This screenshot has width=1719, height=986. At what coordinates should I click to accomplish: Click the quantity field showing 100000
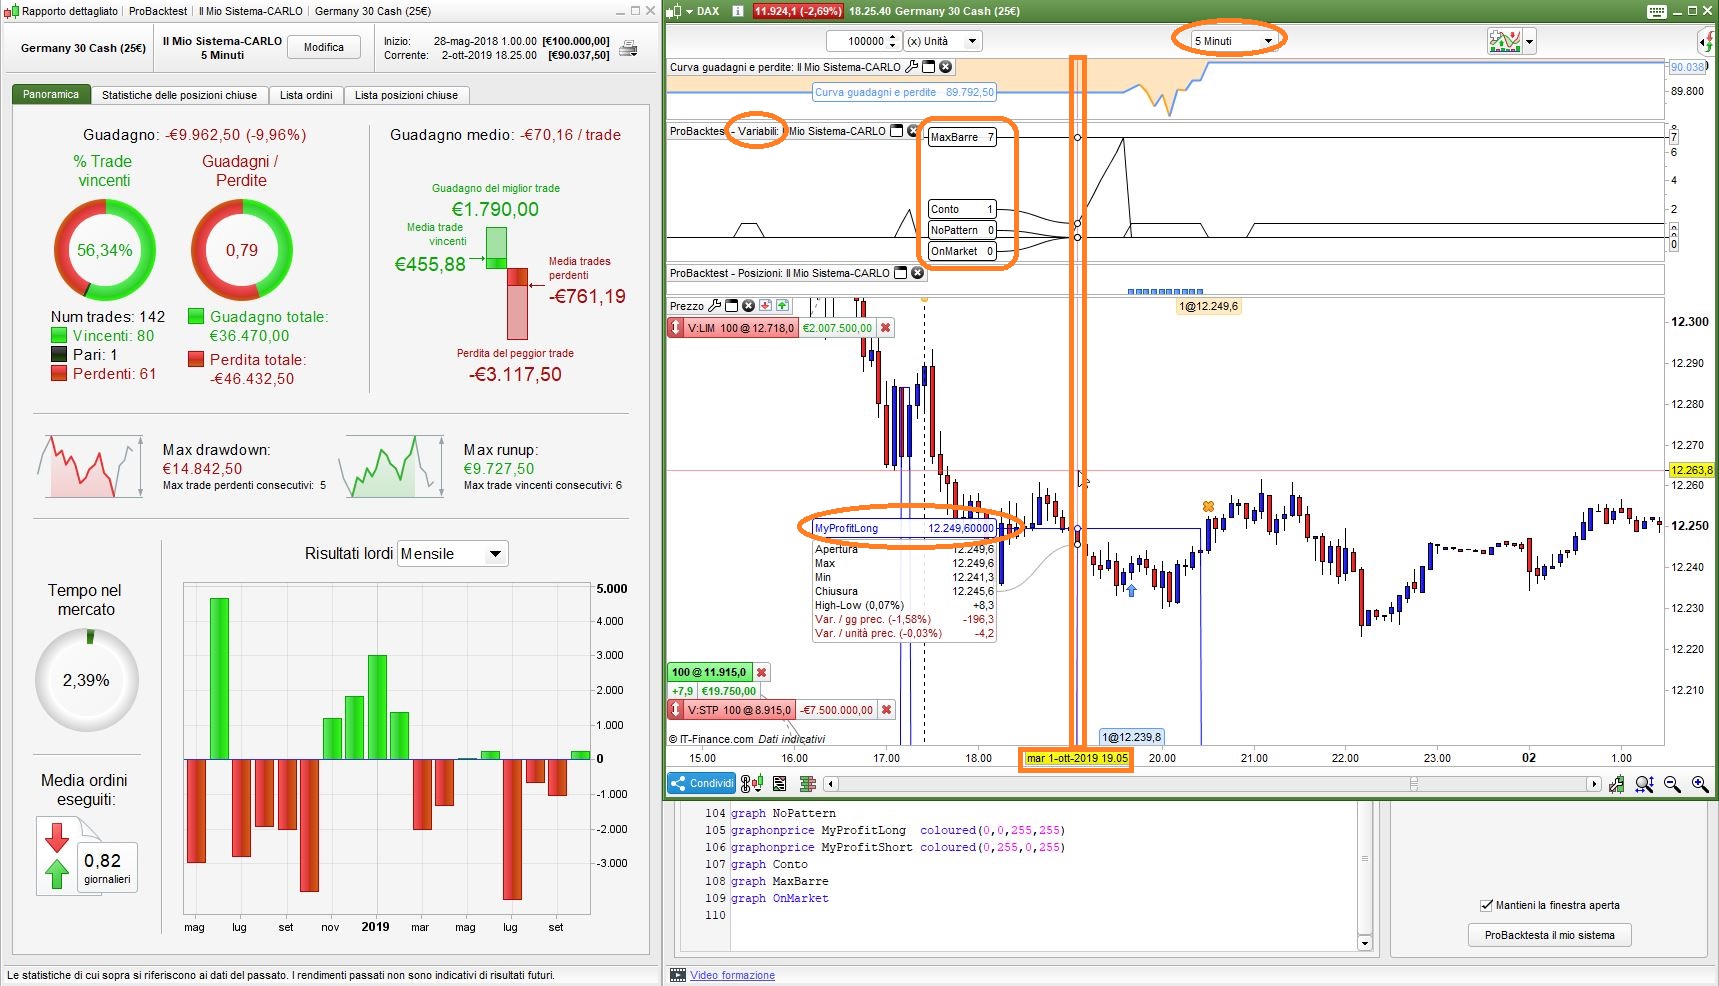(x=857, y=41)
